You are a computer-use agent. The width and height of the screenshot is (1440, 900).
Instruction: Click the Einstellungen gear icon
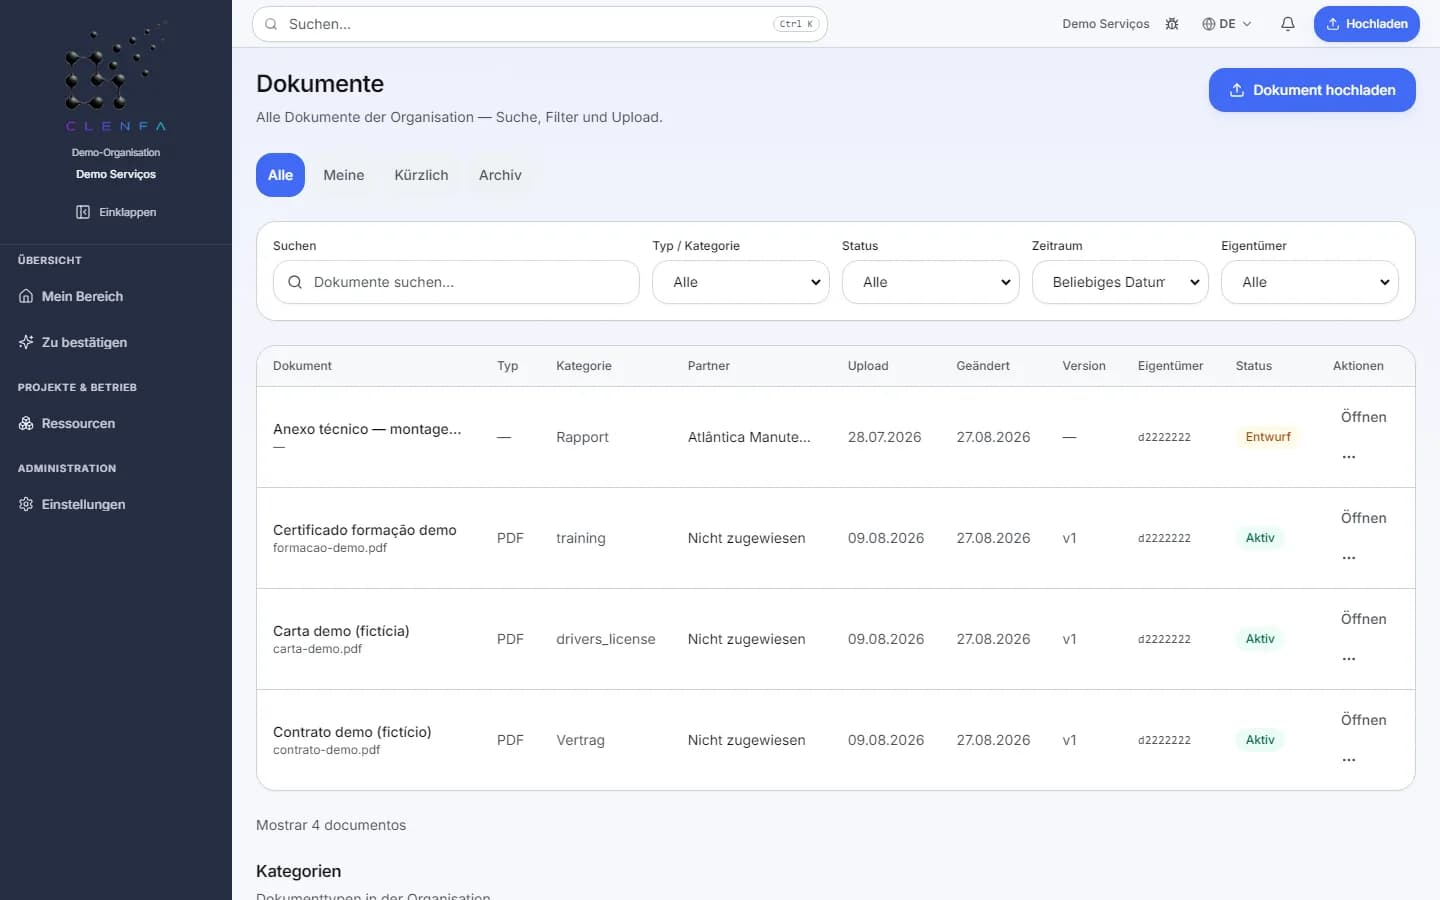point(26,504)
